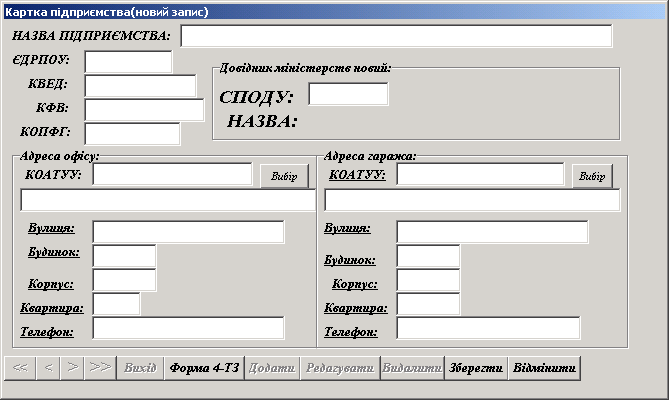The height and width of the screenshot is (400, 669).
Task: Click the Редагувати button
Action: (340, 368)
